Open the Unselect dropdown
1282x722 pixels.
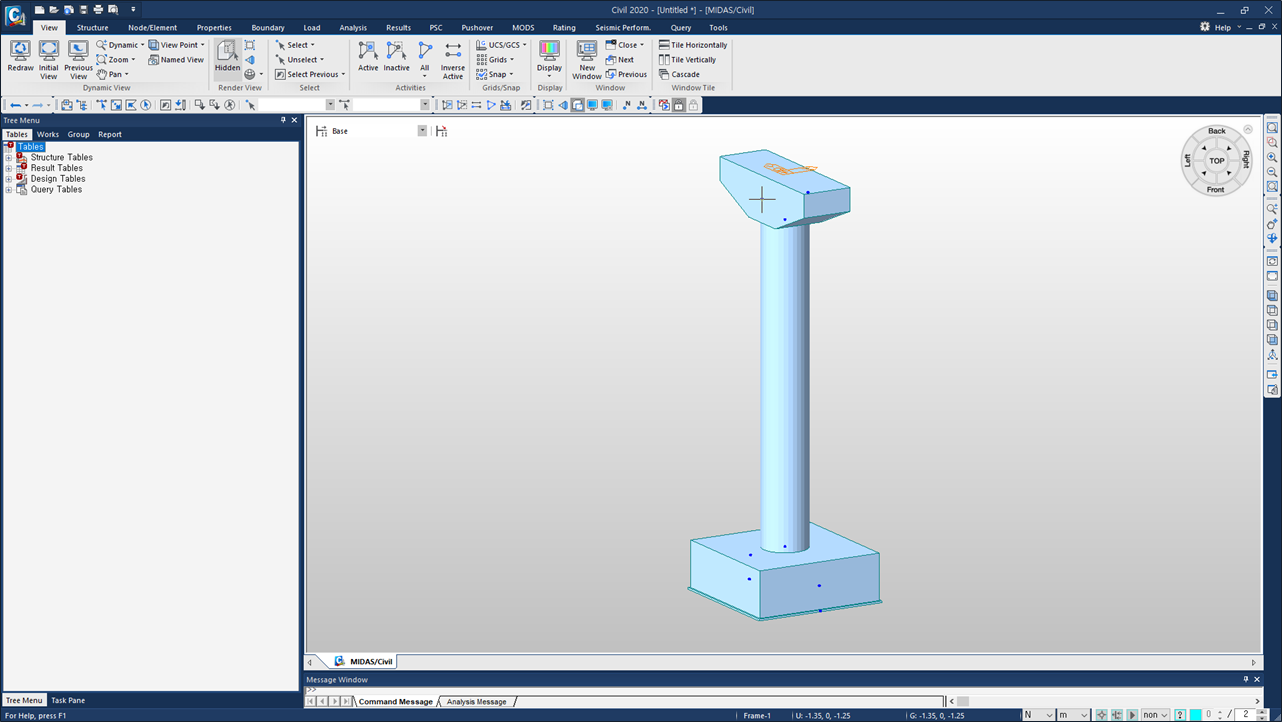point(299,60)
